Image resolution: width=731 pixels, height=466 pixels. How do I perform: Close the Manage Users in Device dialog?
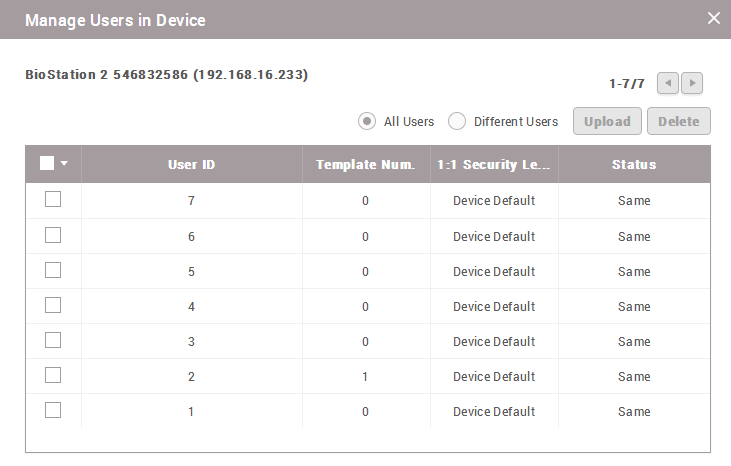(713, 18)
